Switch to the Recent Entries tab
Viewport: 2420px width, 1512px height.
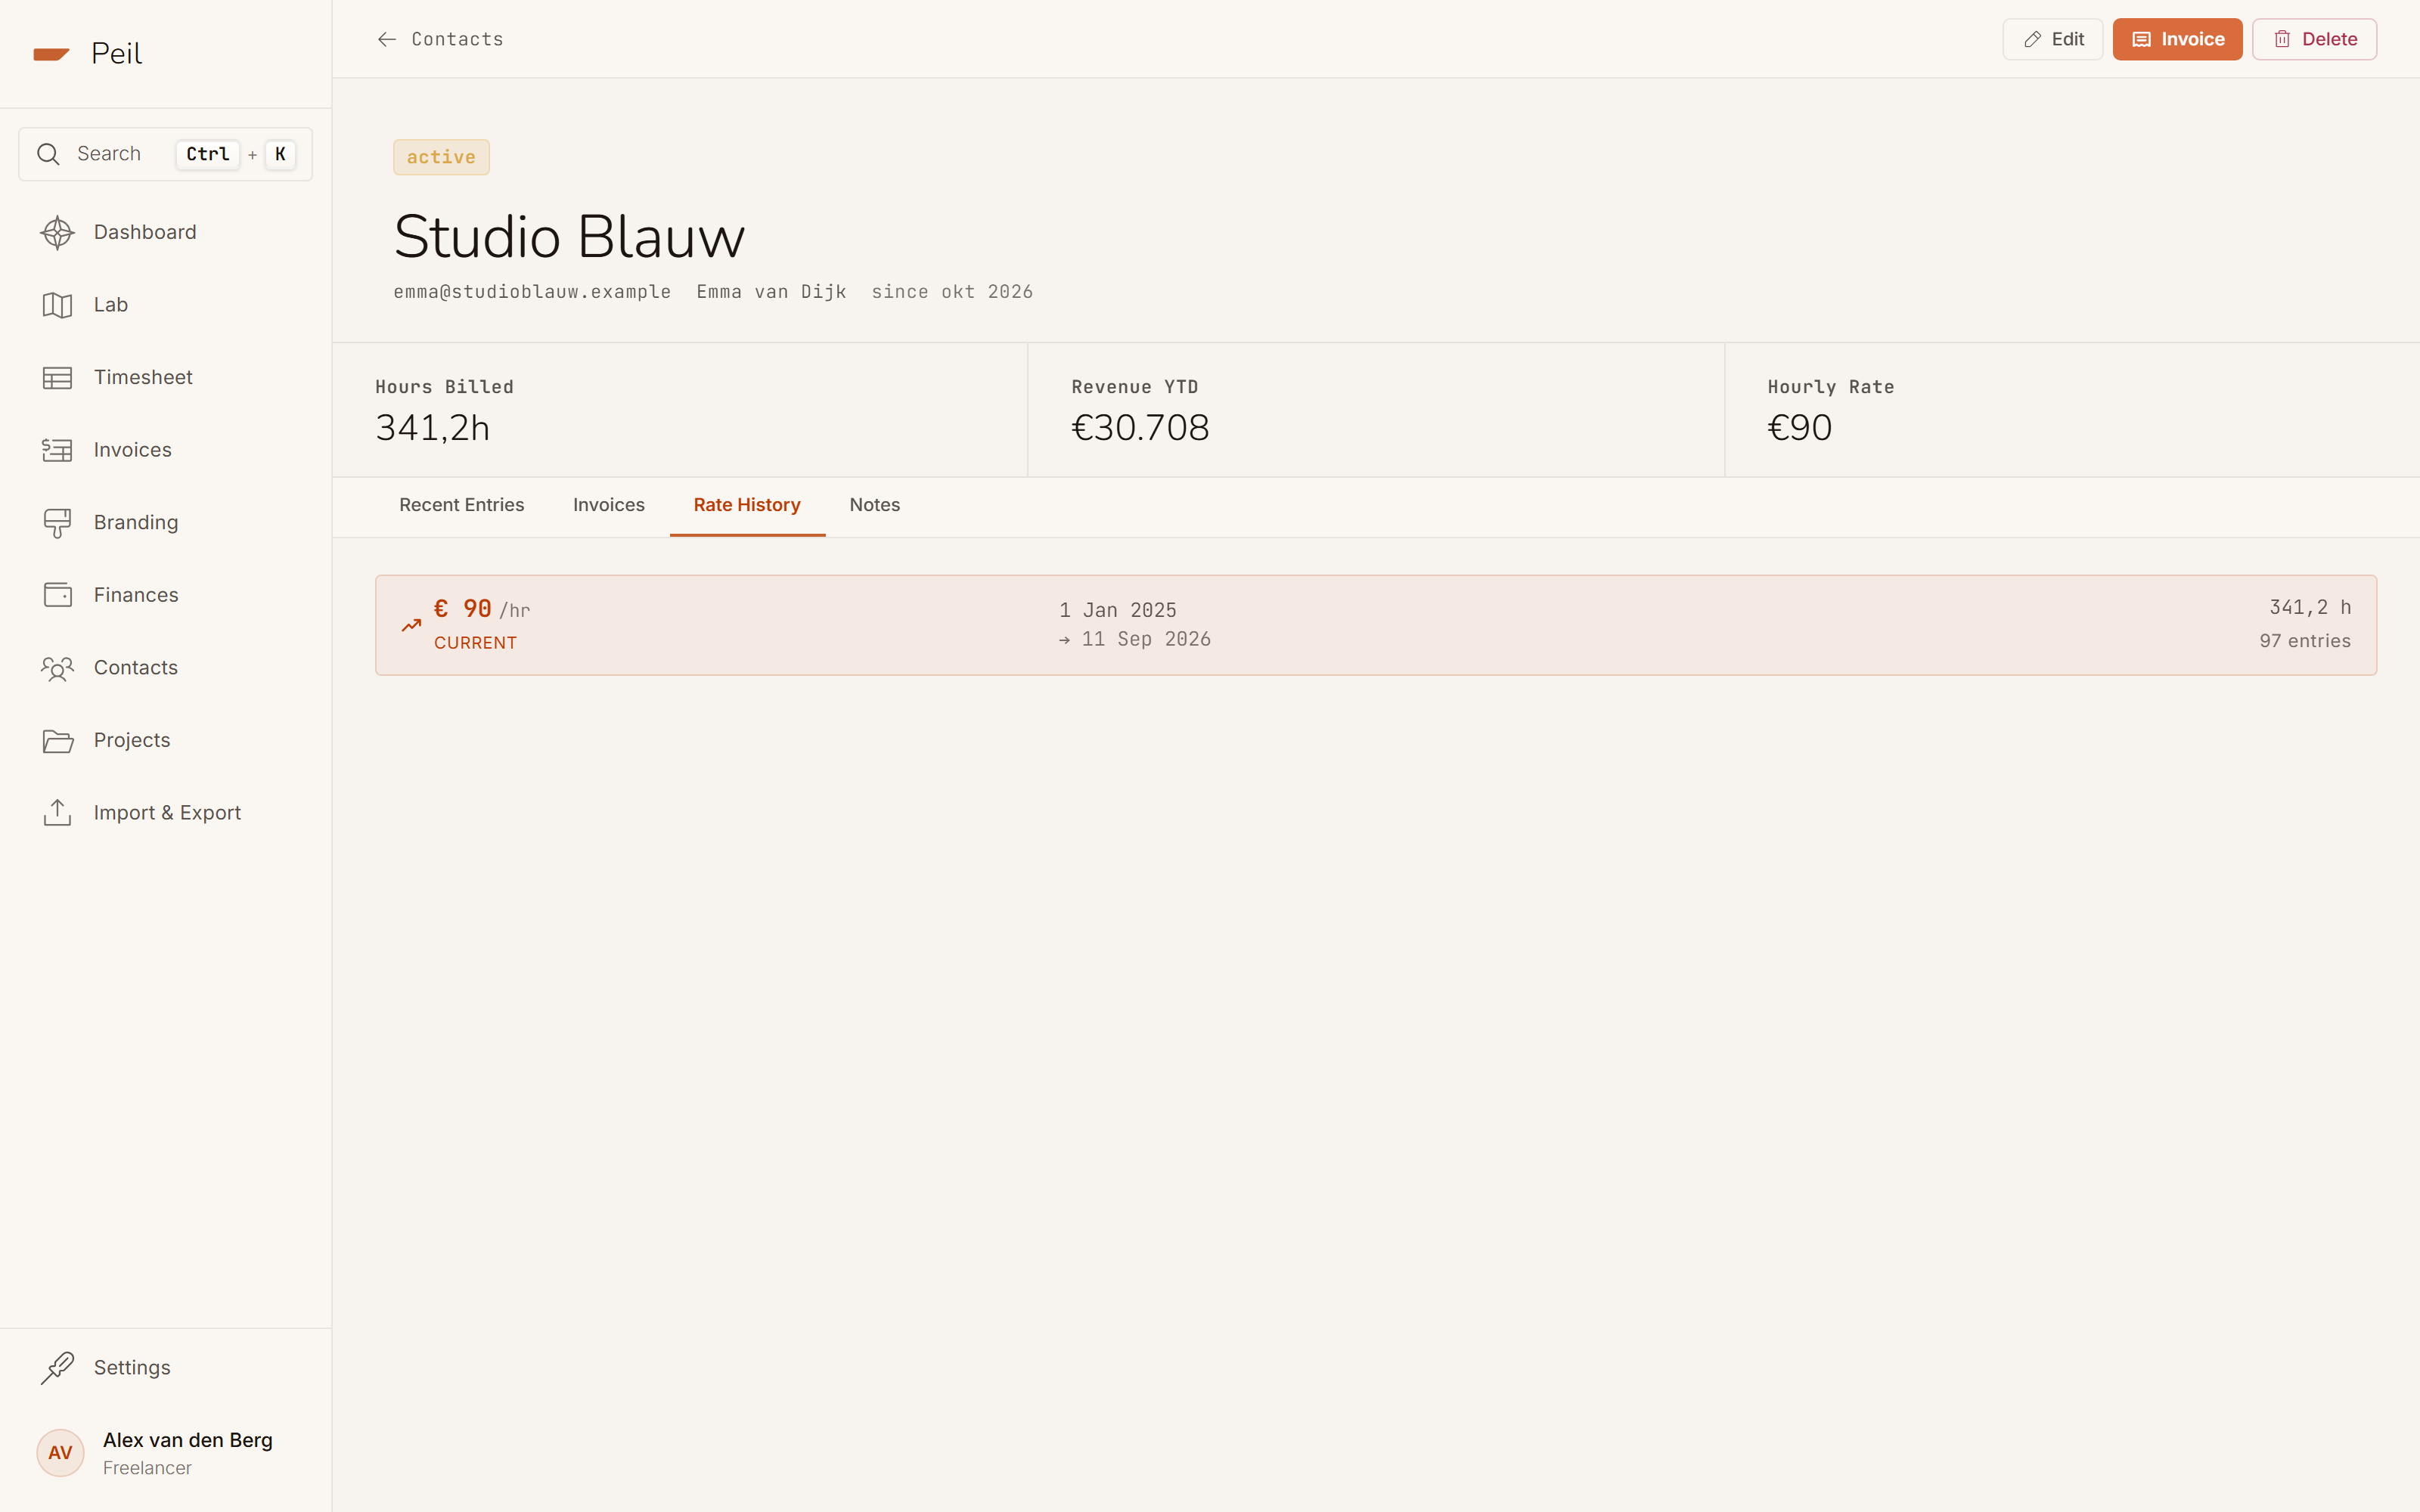coord(461,505)
